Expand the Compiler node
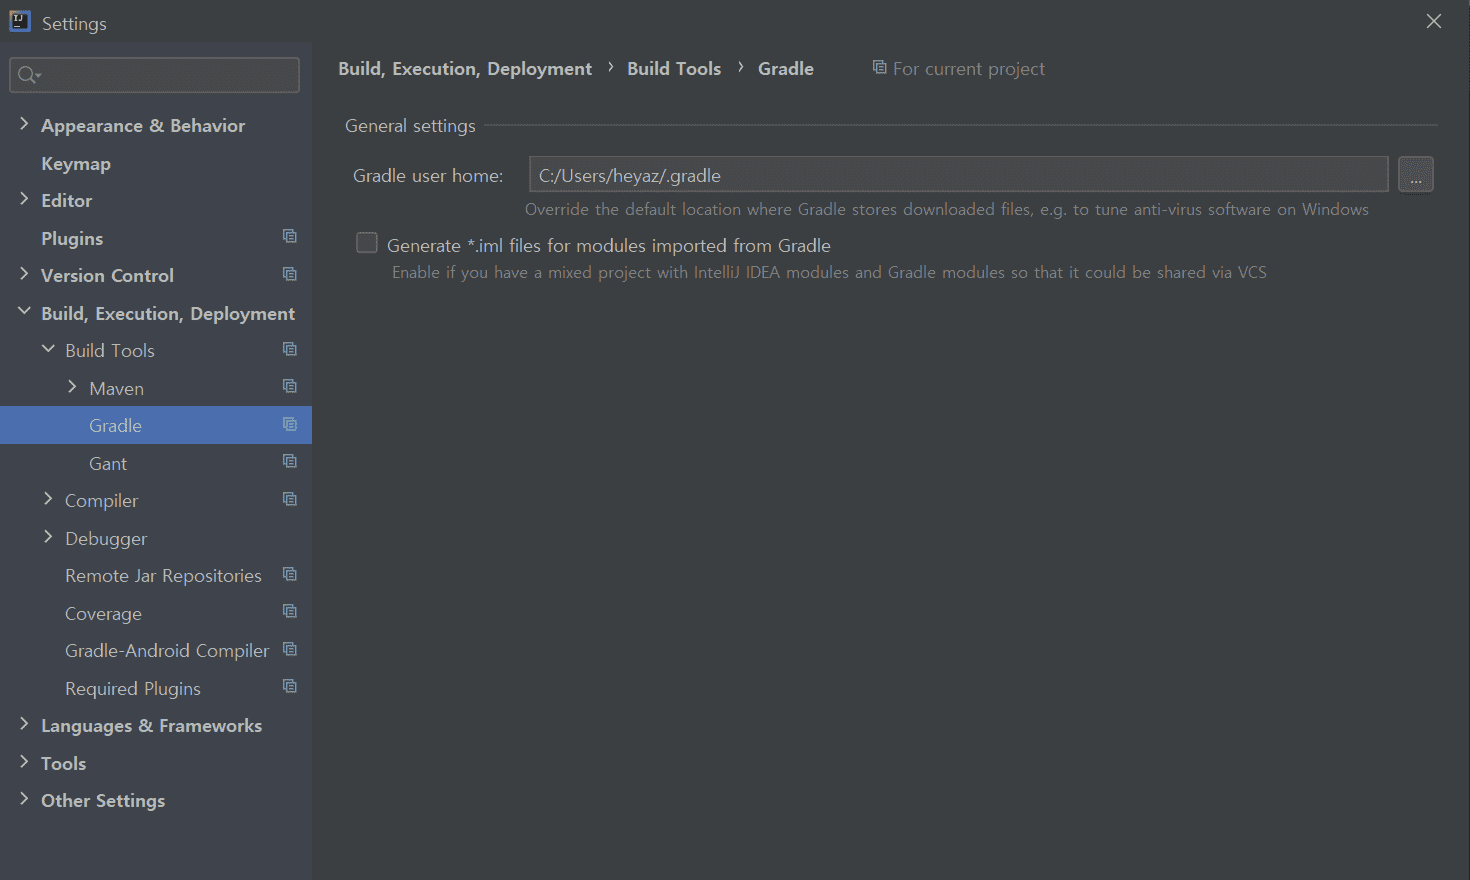This screenshot has width=1470, height=880. click(x=48, y=499)
